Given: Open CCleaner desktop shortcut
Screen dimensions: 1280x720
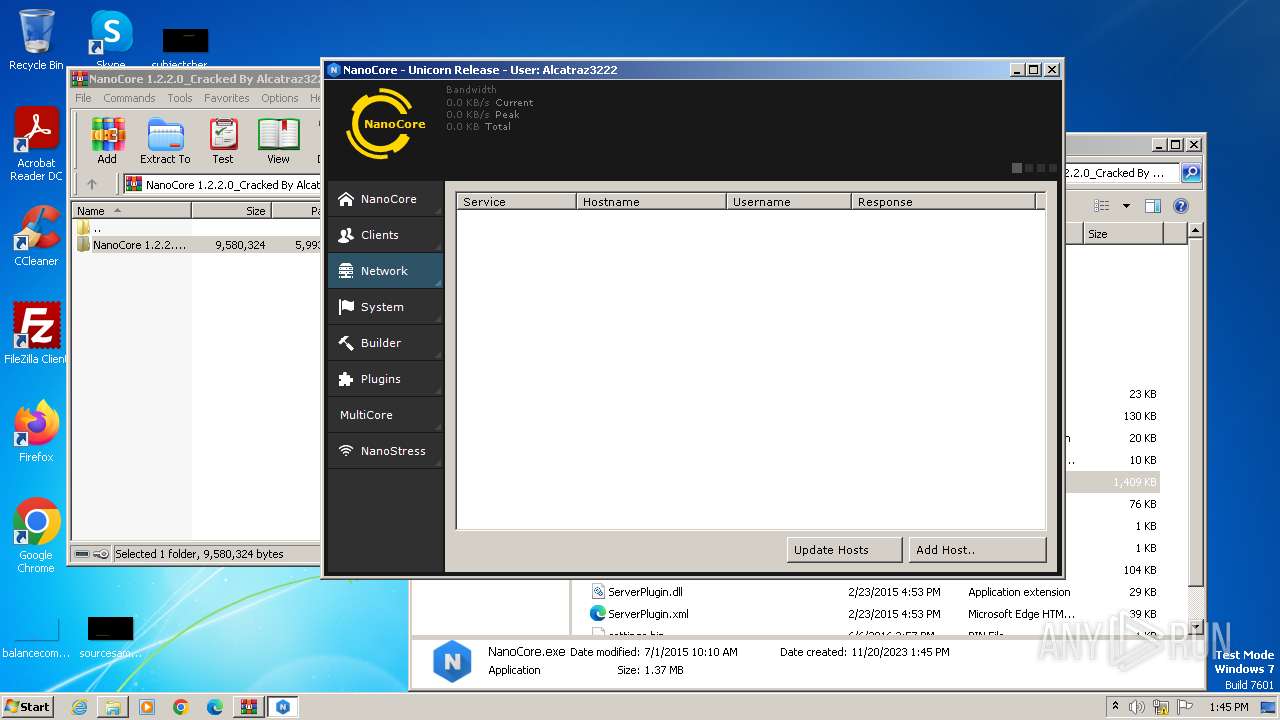Looking at the screenshot, I should coord(36,236).
